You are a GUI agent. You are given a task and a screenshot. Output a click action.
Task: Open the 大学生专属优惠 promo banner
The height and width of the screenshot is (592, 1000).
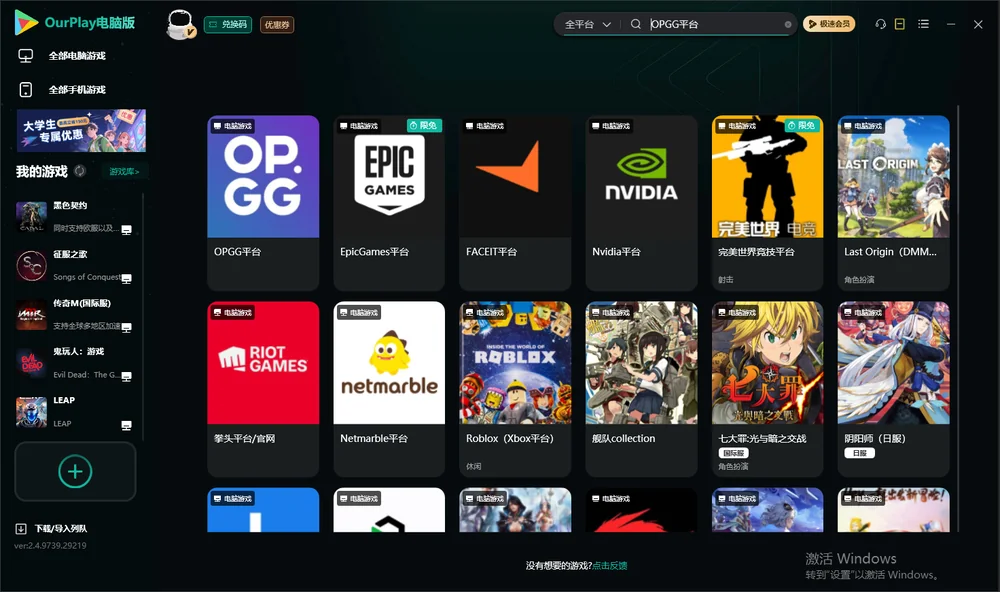pos(81,131)
